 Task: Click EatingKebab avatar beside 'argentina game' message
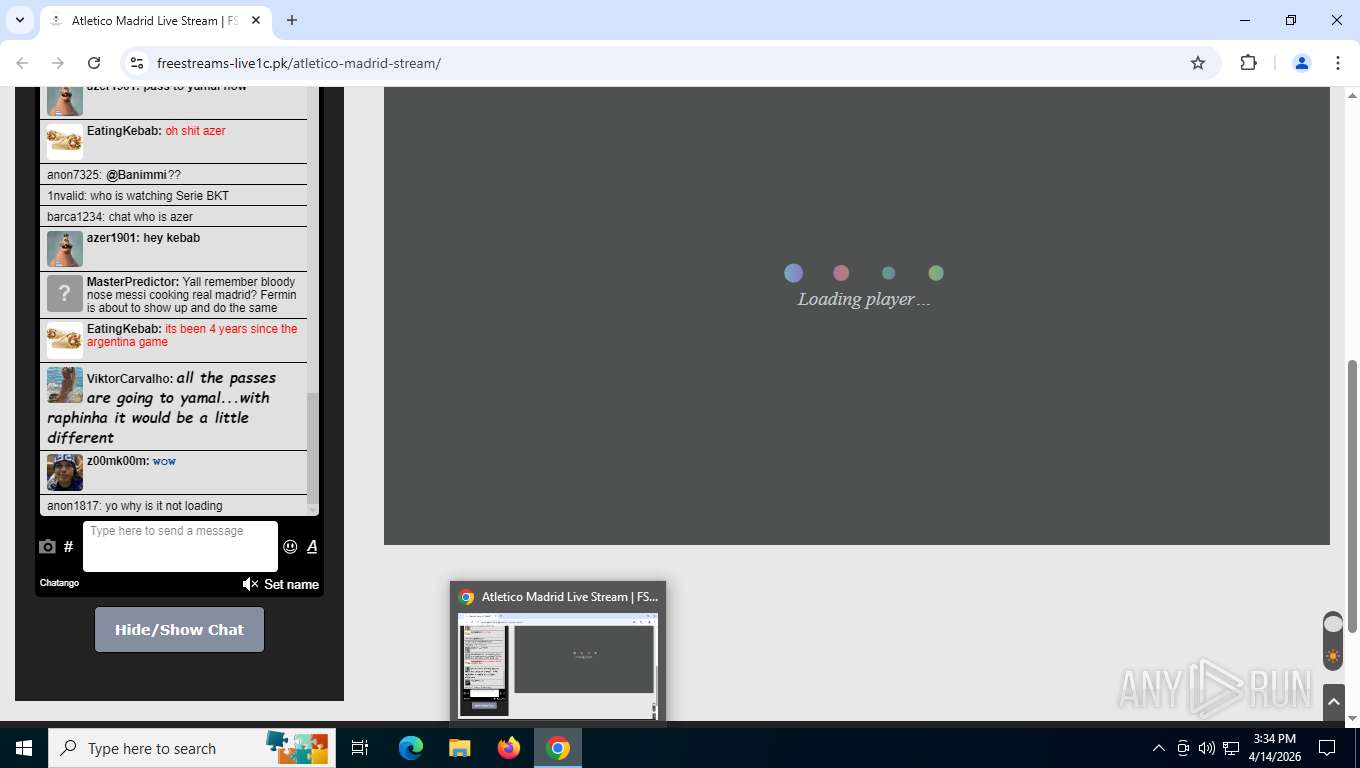coord(65,341)
